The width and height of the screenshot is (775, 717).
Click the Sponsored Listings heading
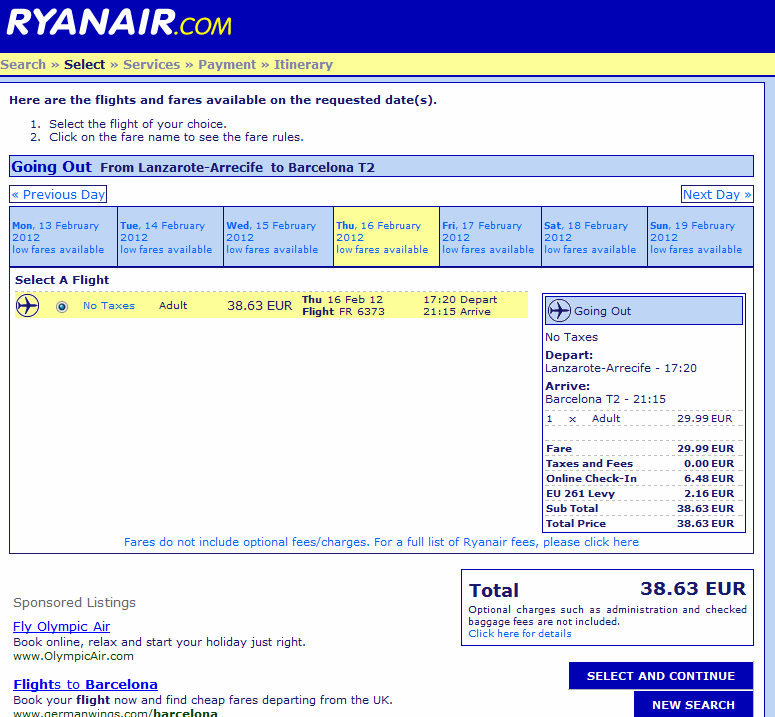[74, 602]
